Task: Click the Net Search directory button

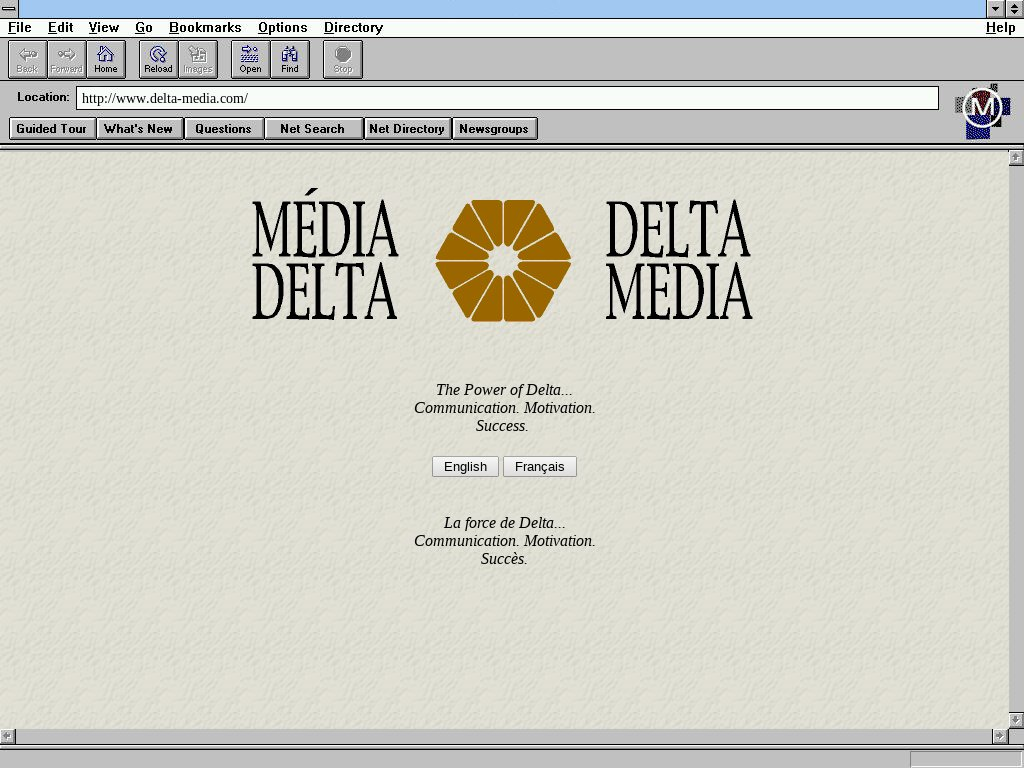Action: 312,129
